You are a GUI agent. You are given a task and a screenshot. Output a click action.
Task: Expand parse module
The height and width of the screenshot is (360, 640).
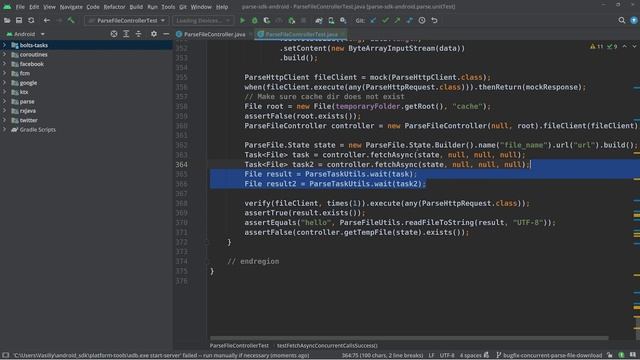tap(4, 102)
